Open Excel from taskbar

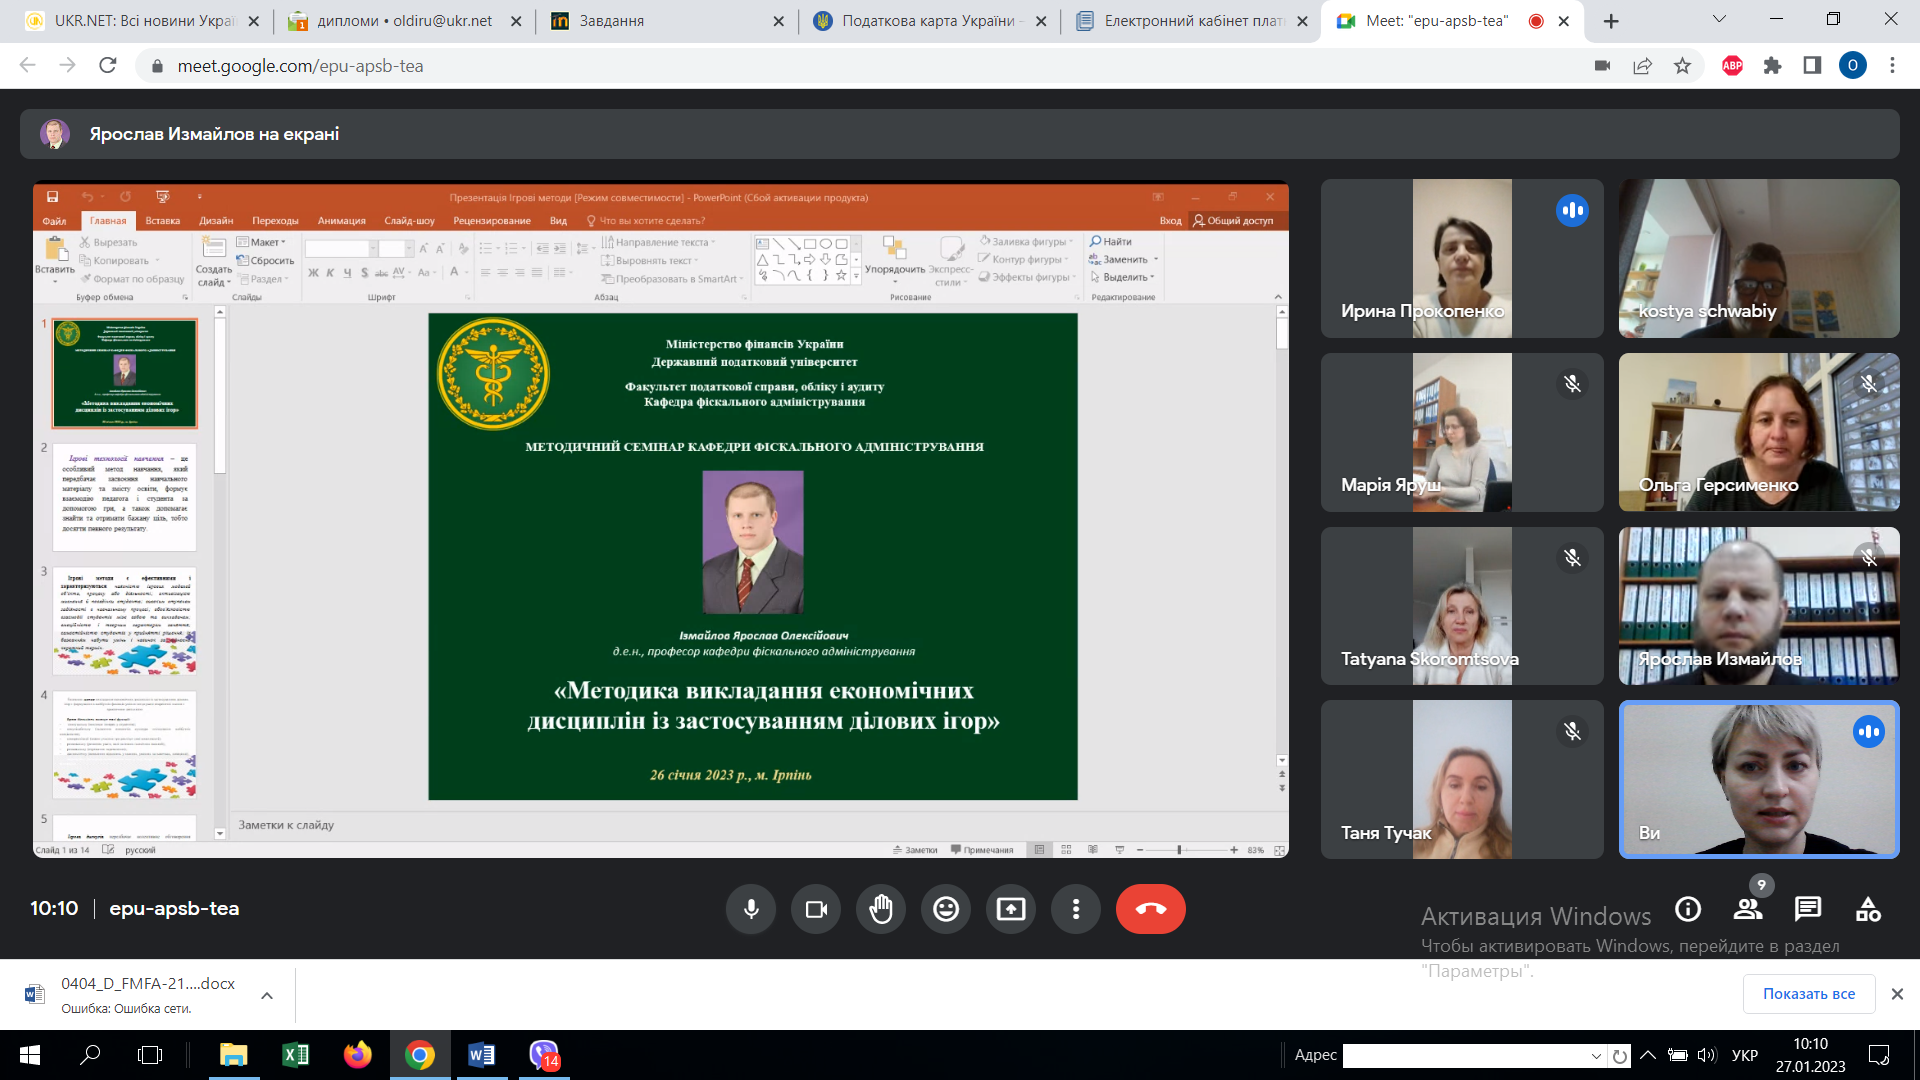coord(296,1055)
